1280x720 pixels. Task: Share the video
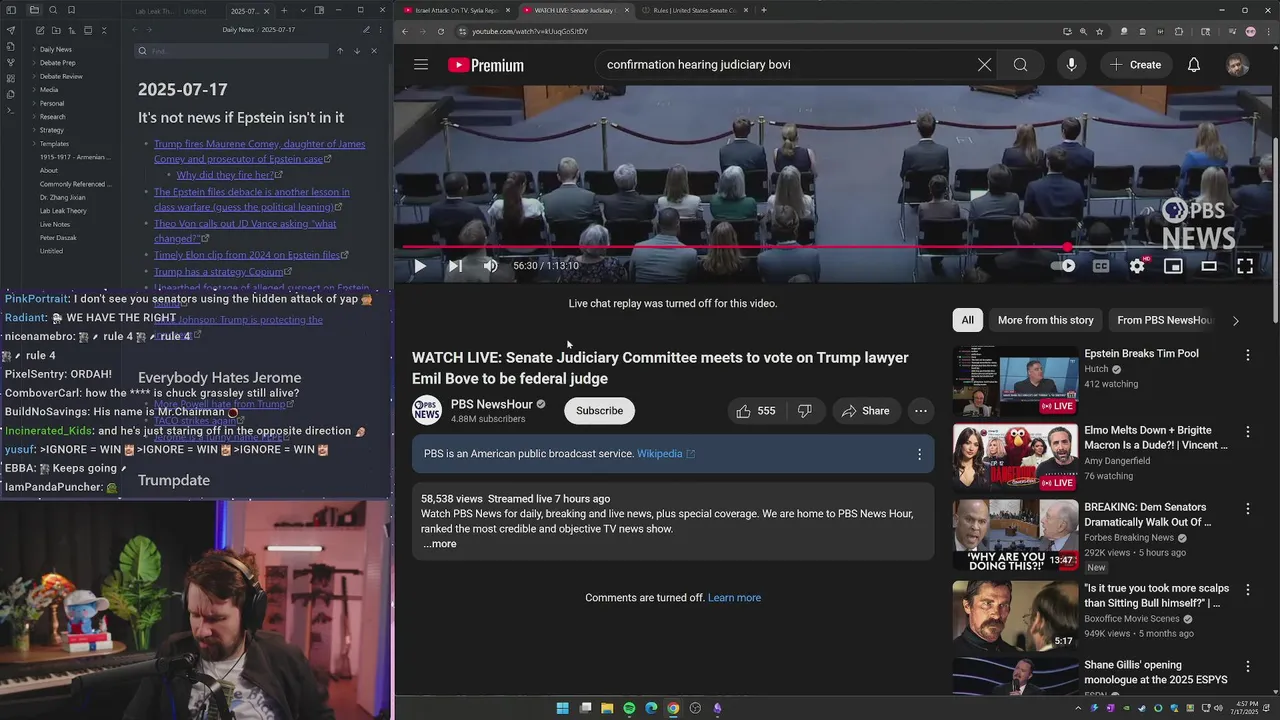tap(866, 411)
